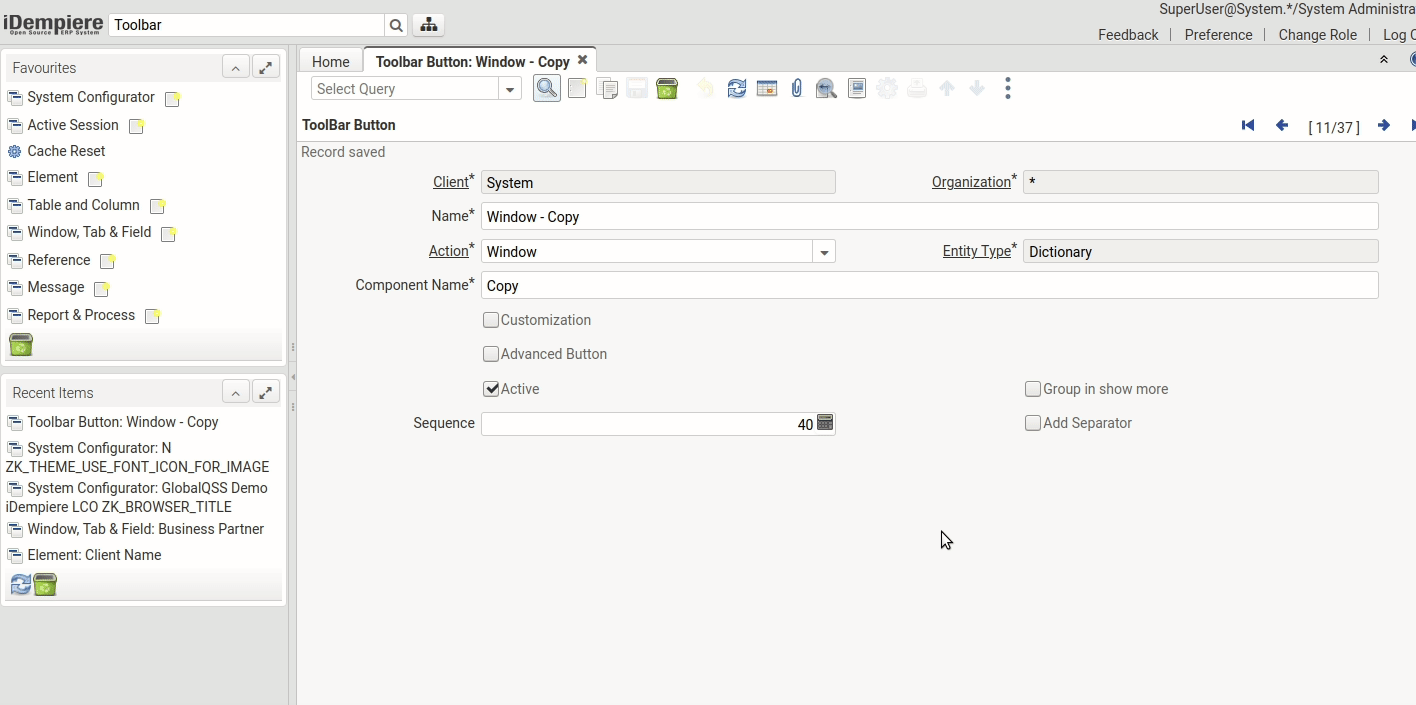Image resolution: width=1416 pixels, height=705 pixels.
Task: Create a new ToolBar Button record
Action: pos(577,88)
